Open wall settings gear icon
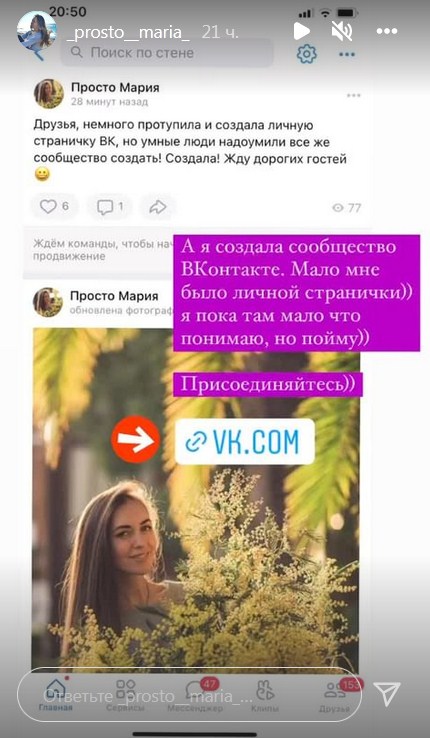 click(x=307, y=54)
